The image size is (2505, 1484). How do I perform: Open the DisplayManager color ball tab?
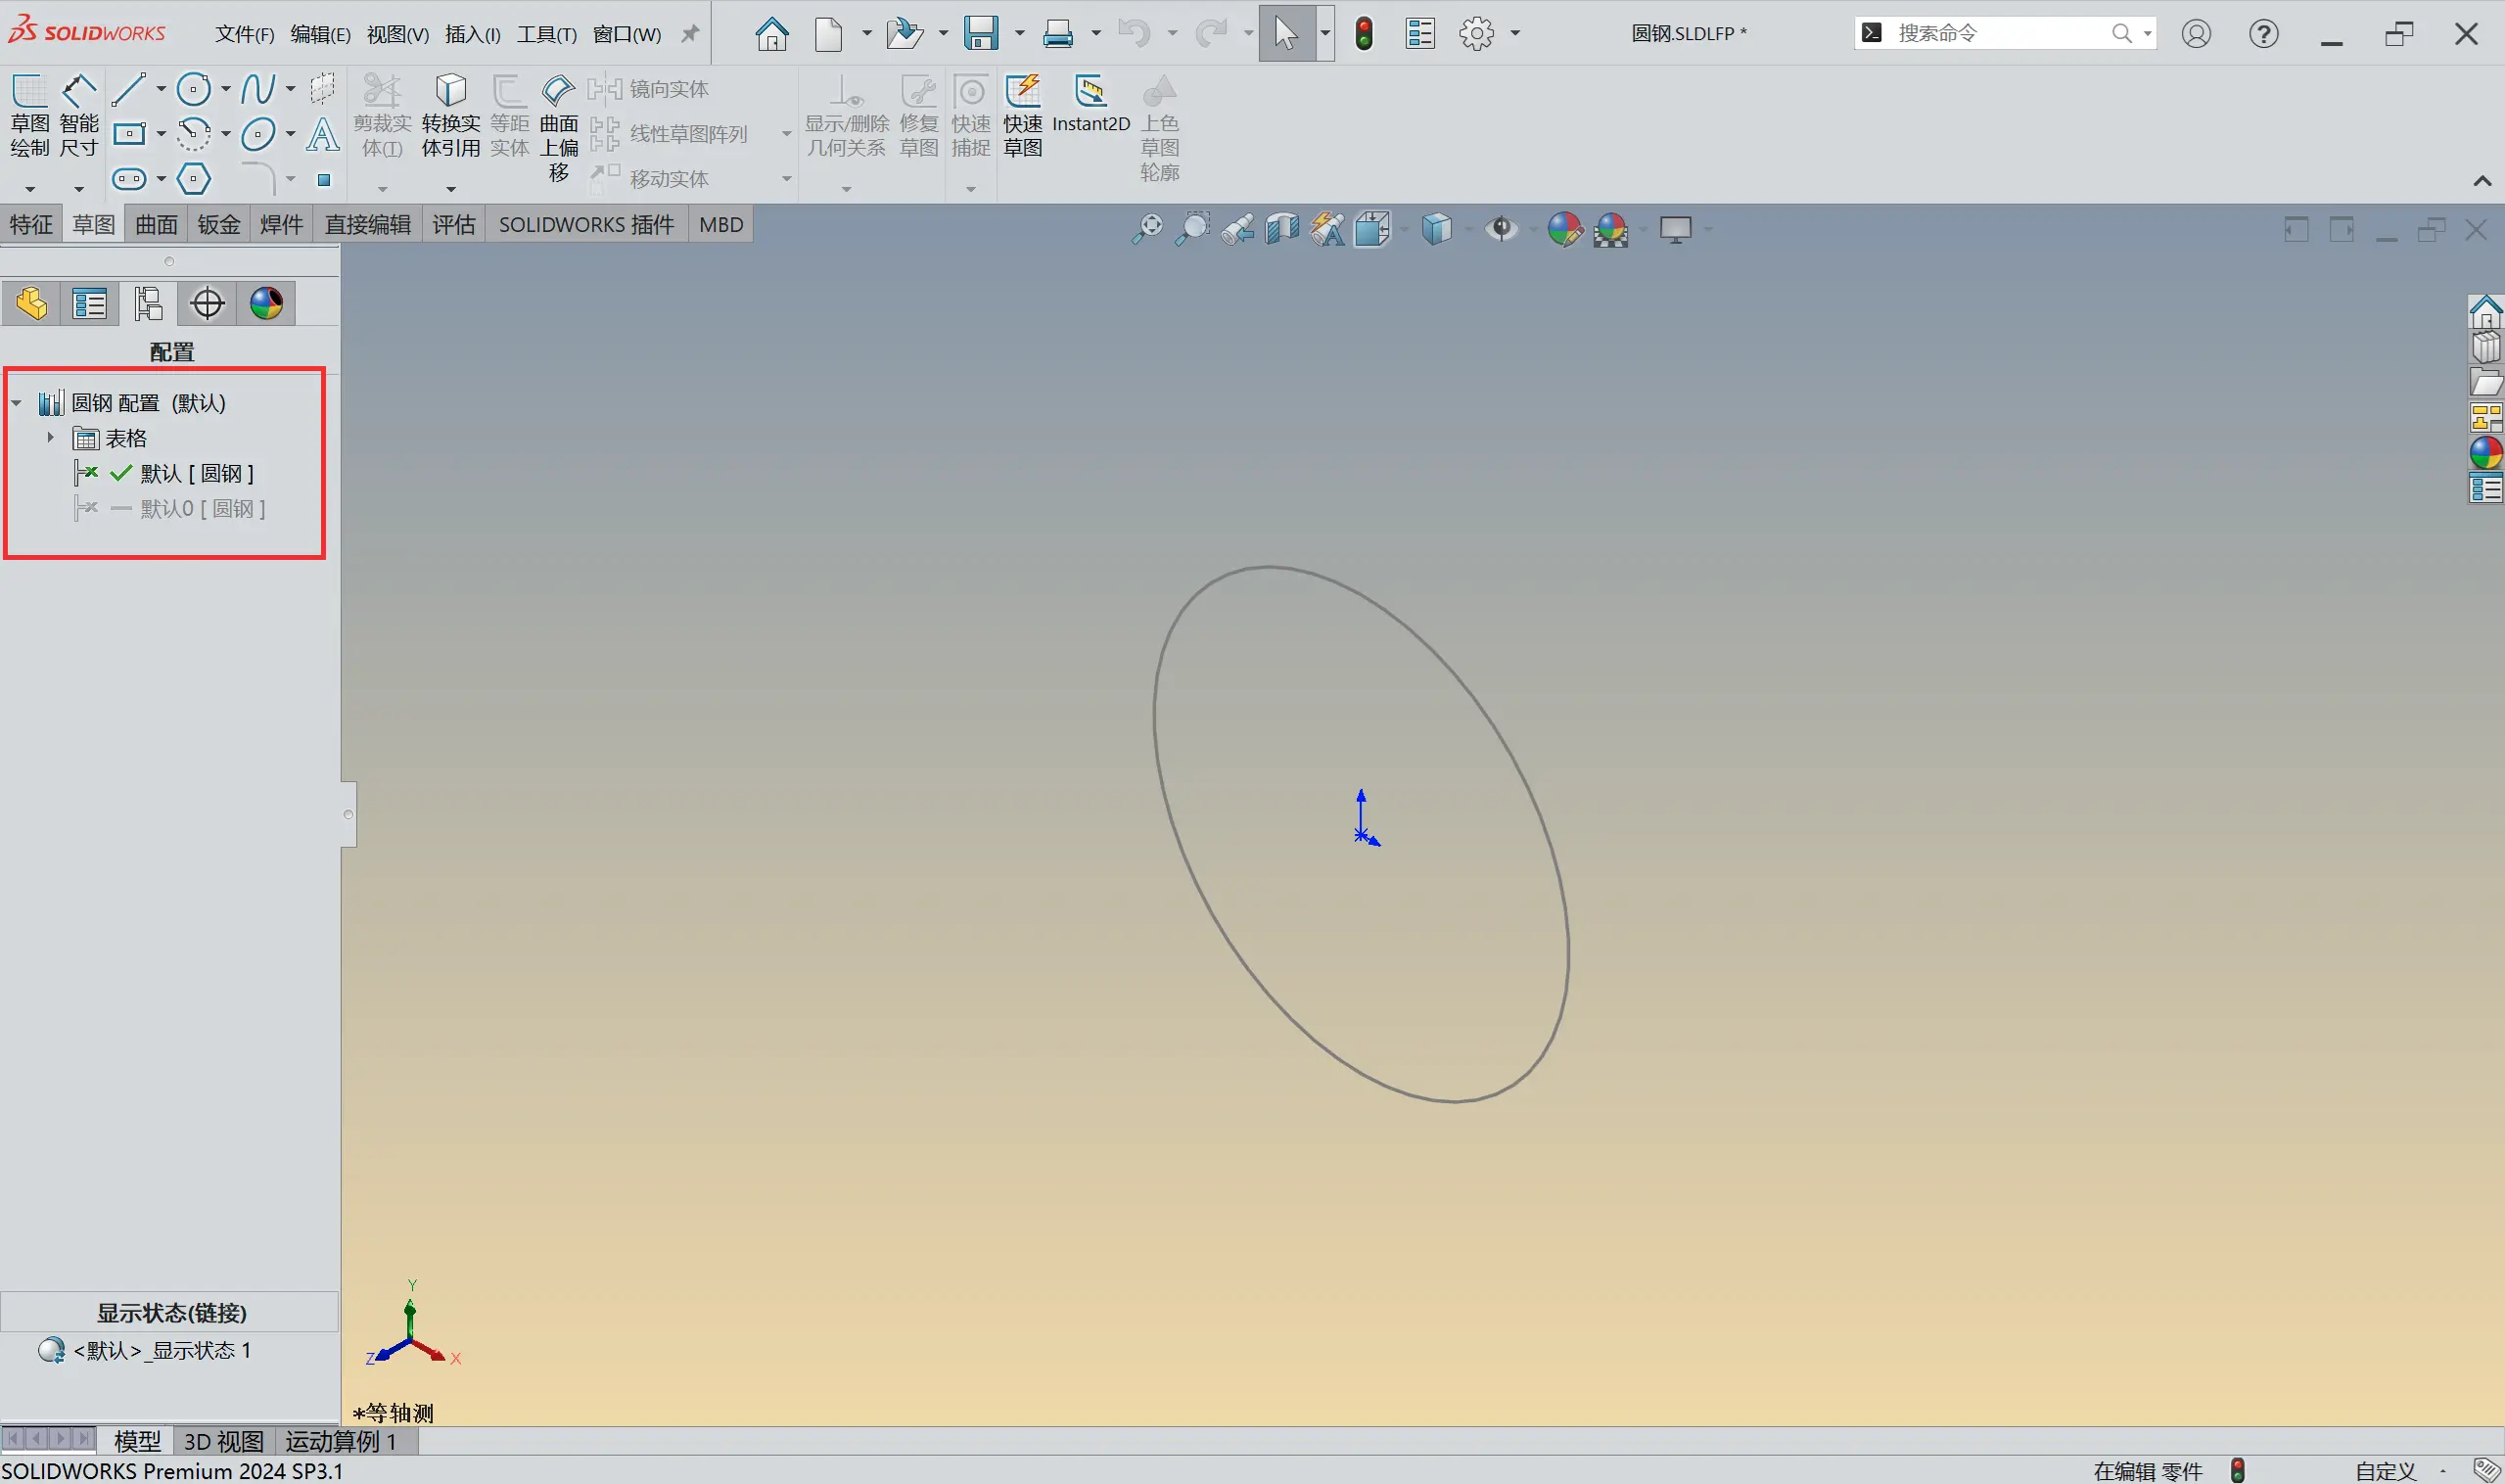(266, 303)
